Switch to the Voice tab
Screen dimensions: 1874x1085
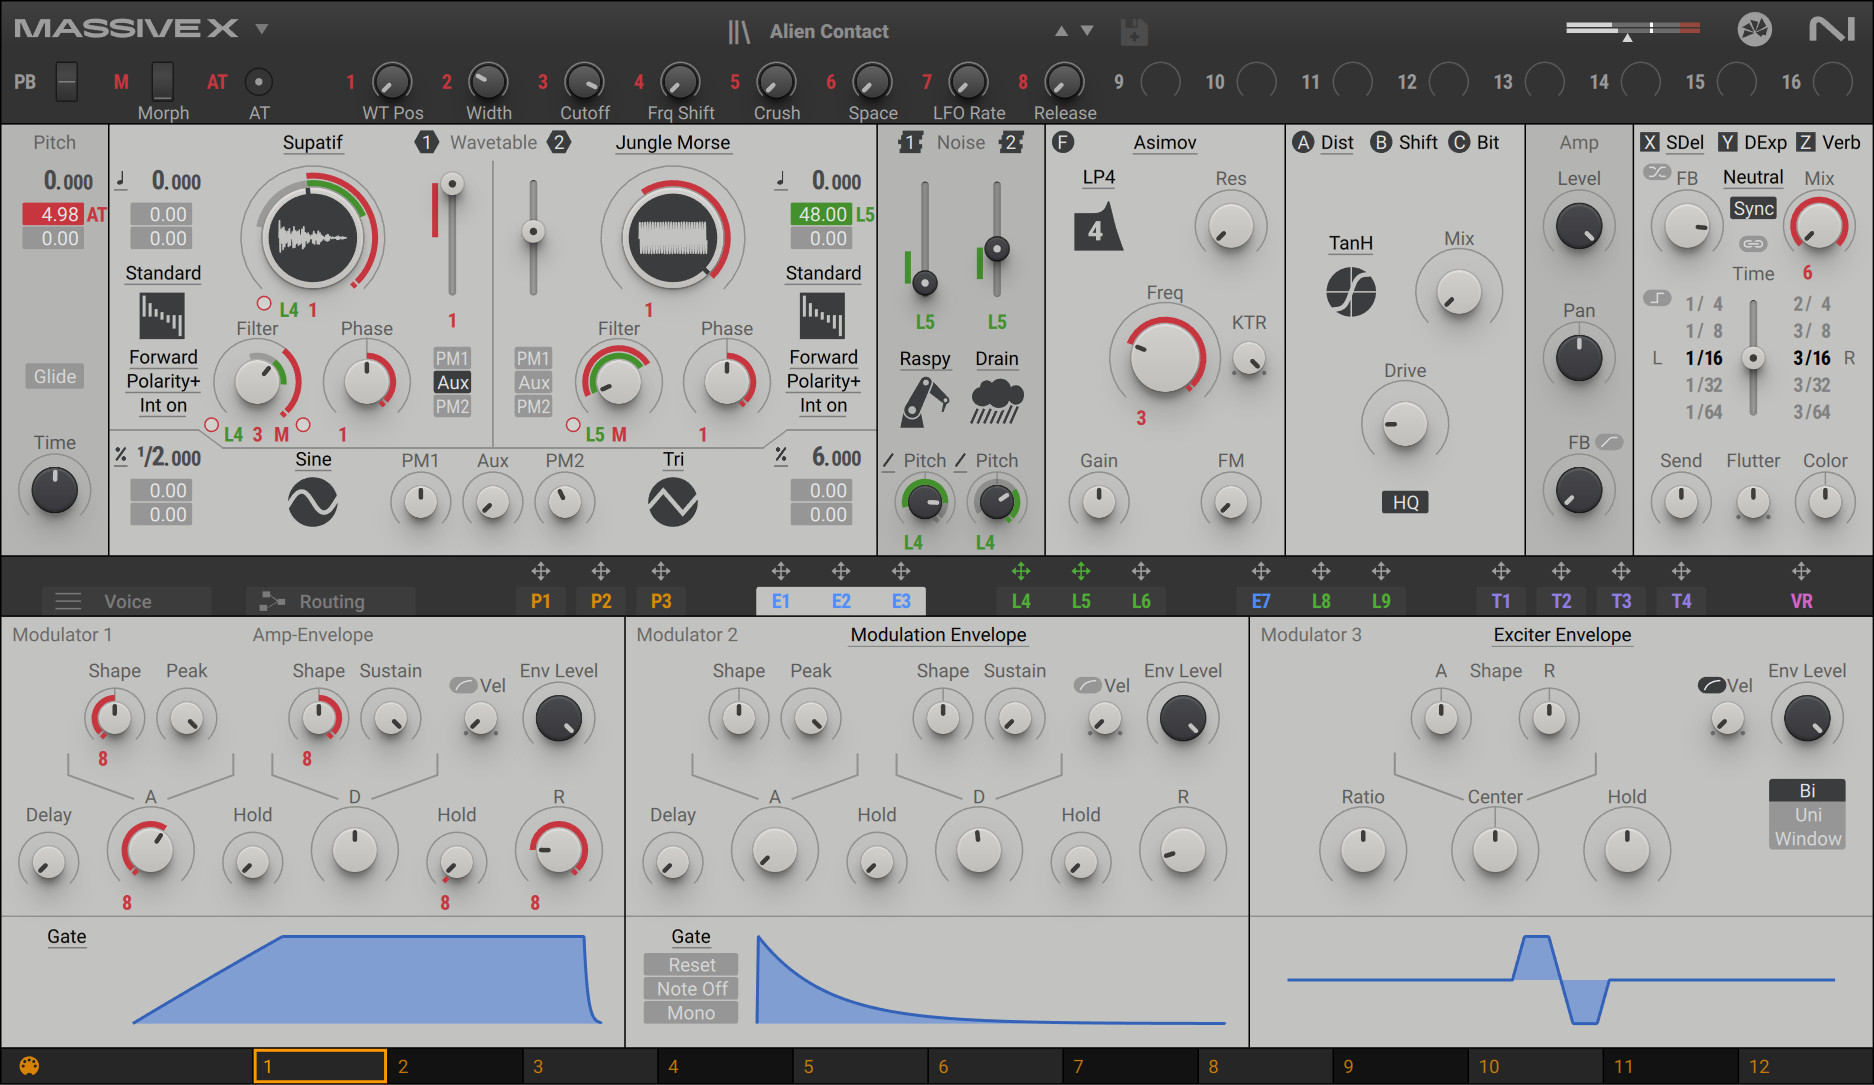point(127,601)
